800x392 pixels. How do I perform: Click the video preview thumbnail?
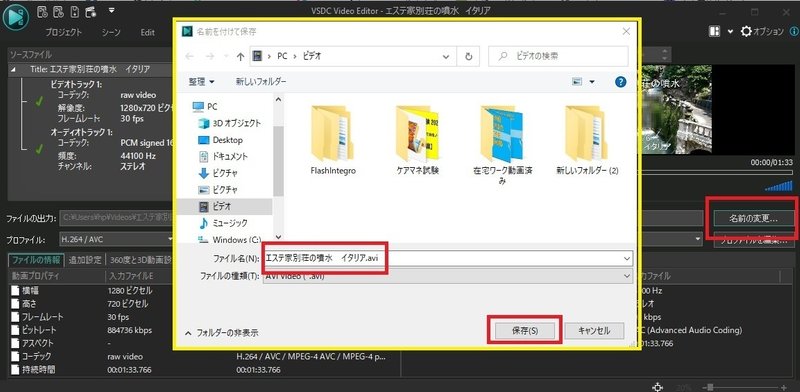pos(677,109)
